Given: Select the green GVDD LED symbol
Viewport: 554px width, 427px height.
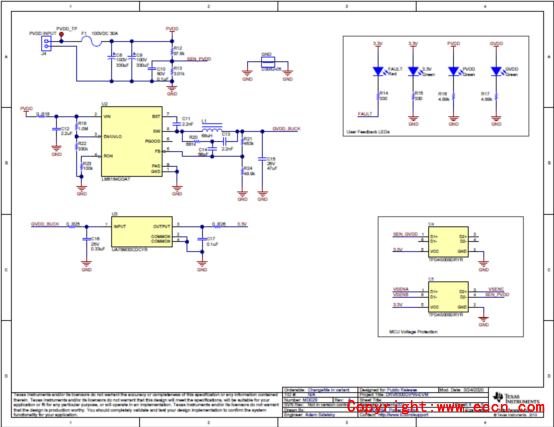Looking at the screenshot, I should [496, 71].
